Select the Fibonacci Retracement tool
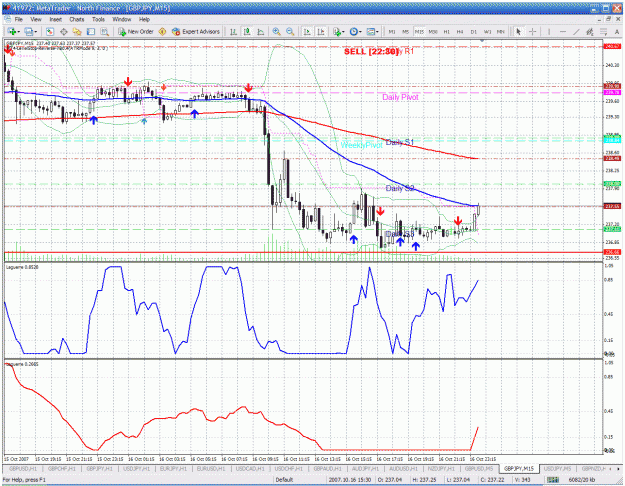 603,31
